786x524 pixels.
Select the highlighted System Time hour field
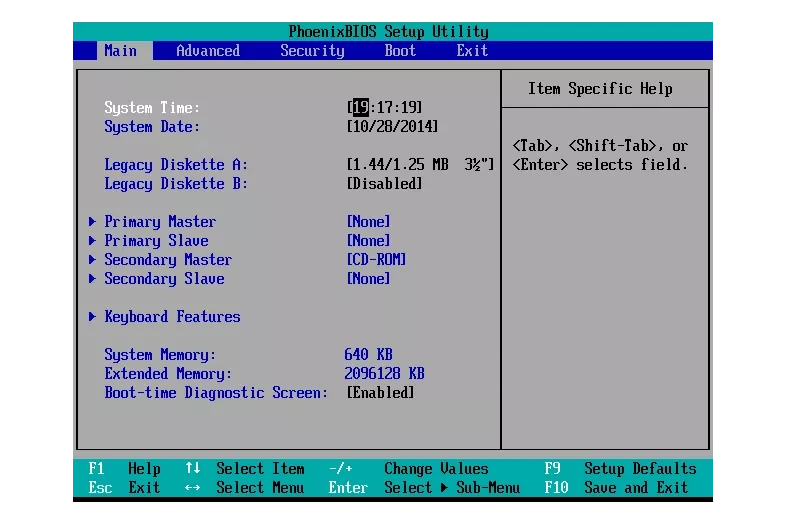[360, 108]
